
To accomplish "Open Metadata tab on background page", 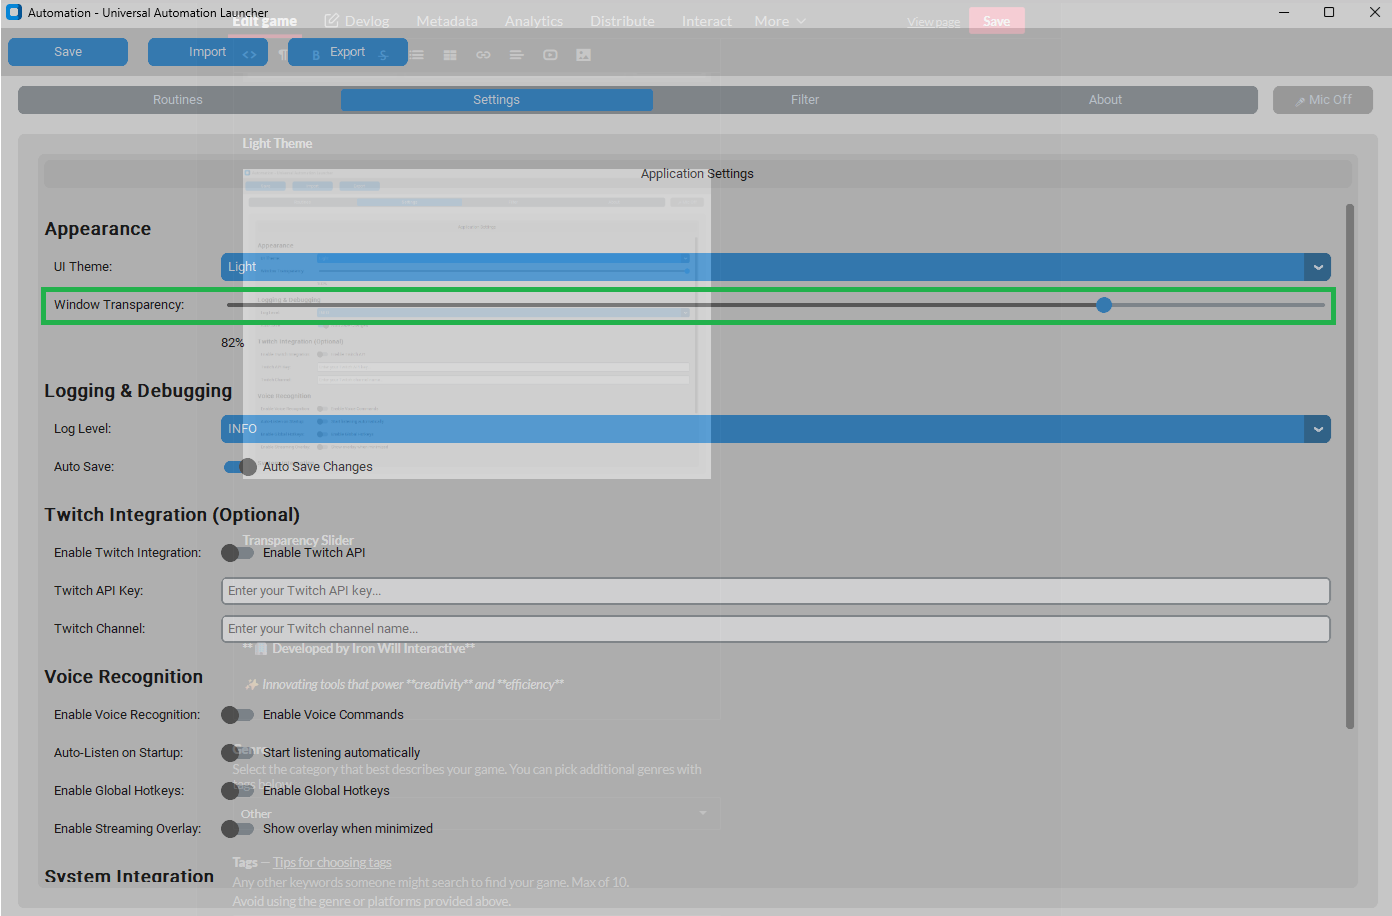I will [447, 21].
